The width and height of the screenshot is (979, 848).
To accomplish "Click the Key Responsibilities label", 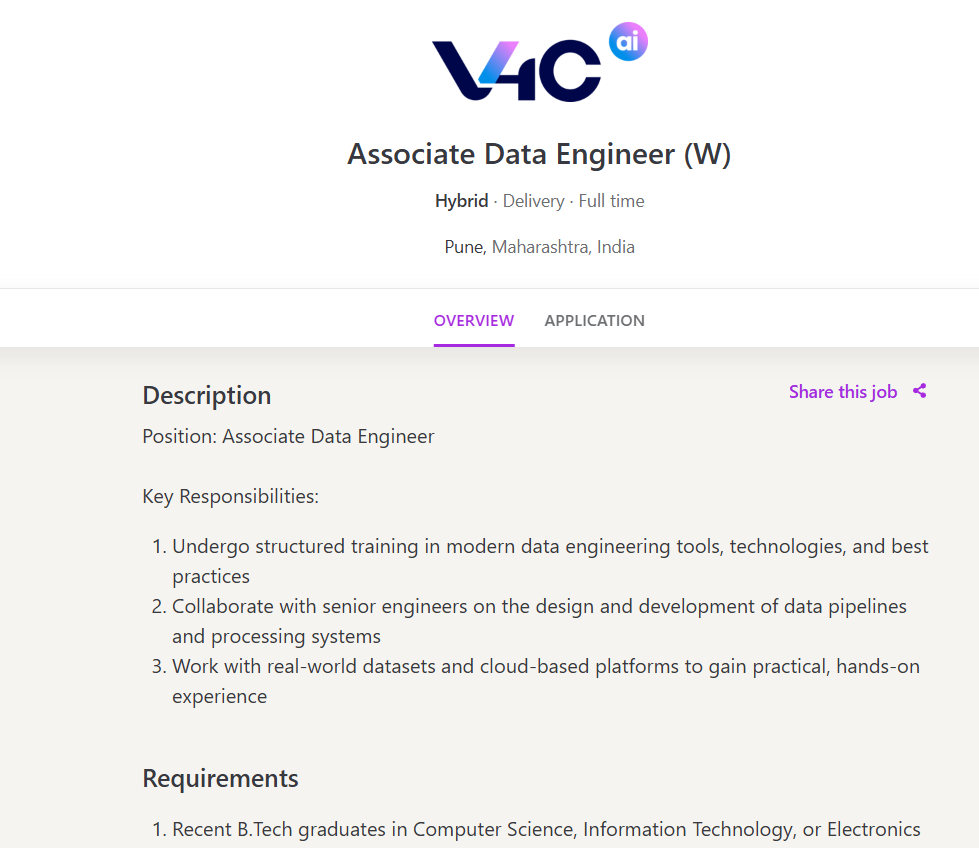I will (x=231, y=496).
